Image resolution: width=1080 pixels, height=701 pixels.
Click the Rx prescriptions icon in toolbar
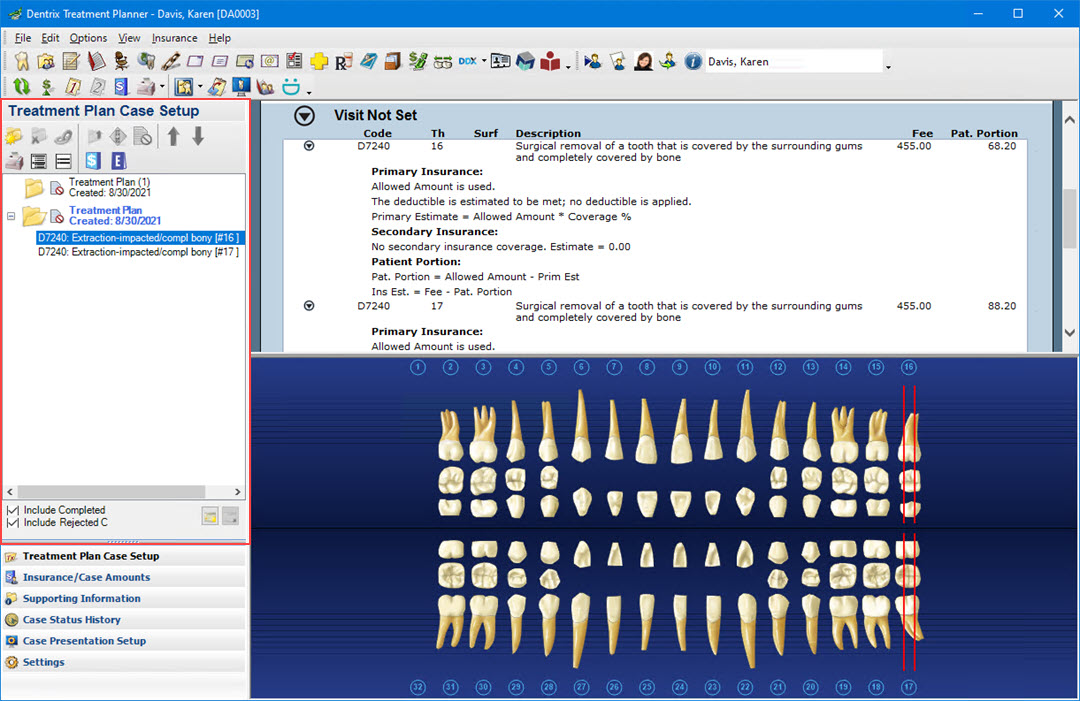tap(343, 62)
